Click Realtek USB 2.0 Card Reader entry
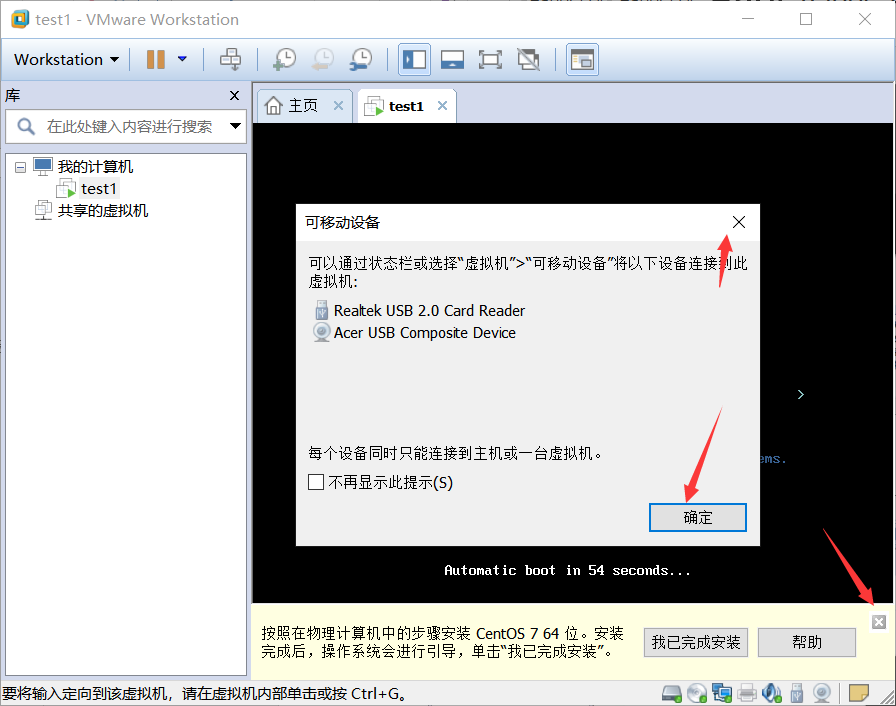 pos(429,311)
